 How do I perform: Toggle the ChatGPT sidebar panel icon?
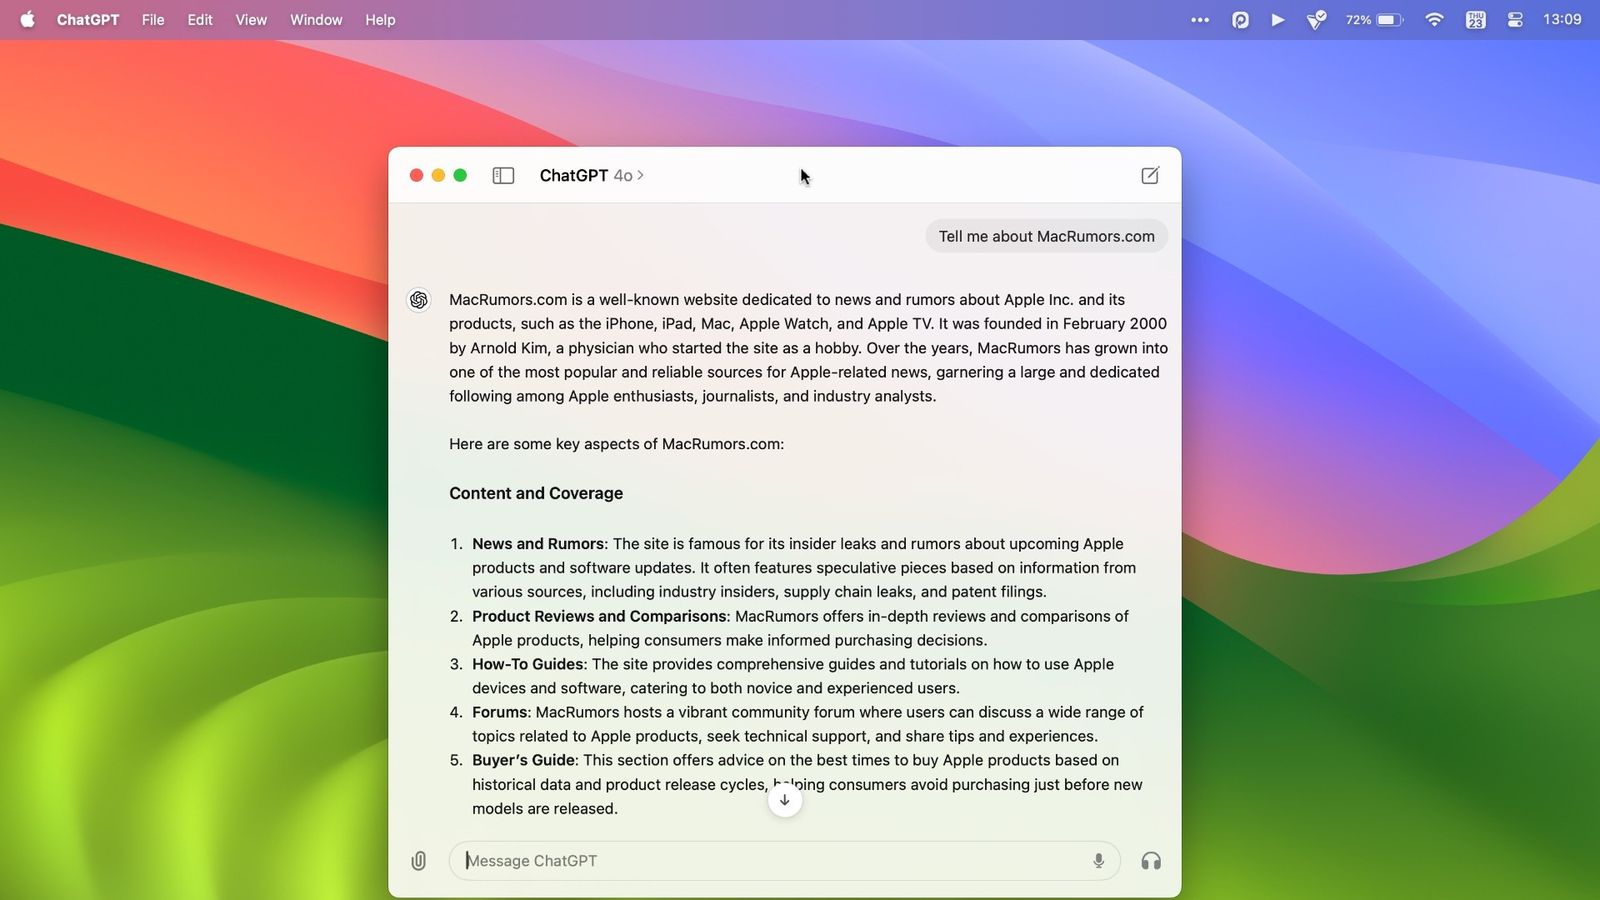(x=503, y=176)
